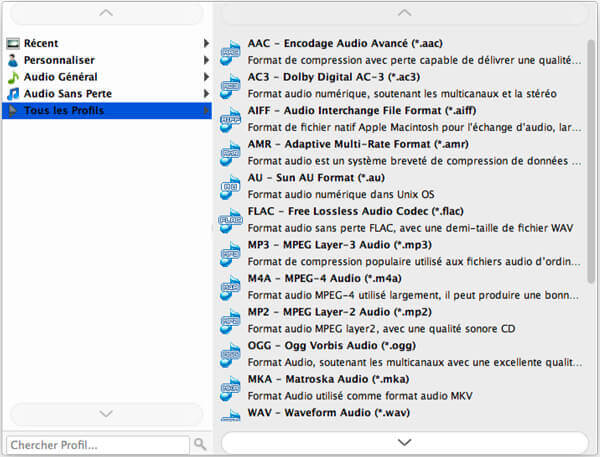Click the search magnifier icon
Screen dimensions: 600x457
coord(200,444)
